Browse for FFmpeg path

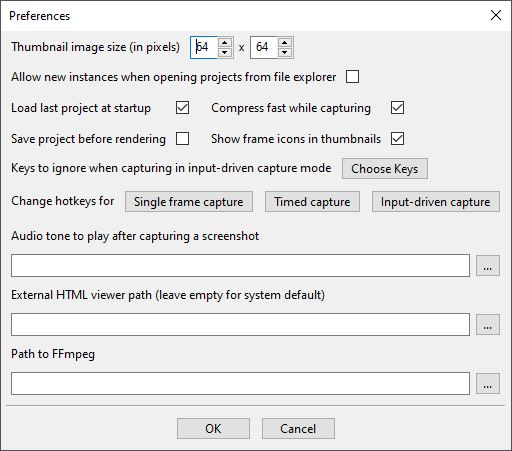click(488, 384)
